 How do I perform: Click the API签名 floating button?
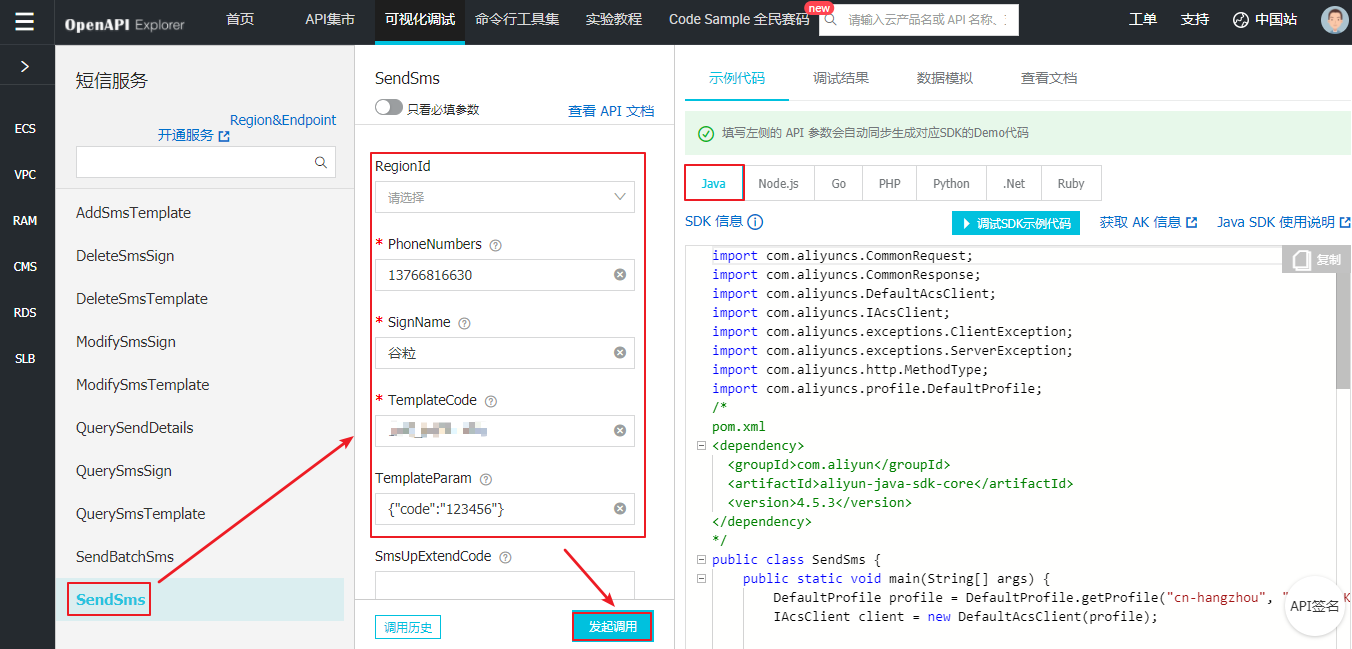tap(1314, 606)
